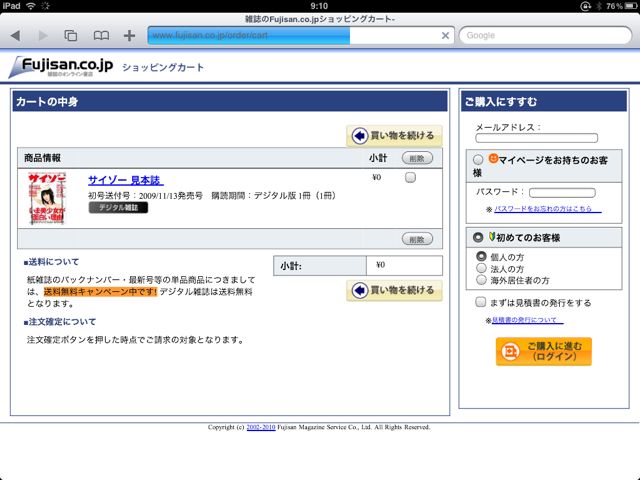The image size is (640, 480).
Task: Click the bottom 買い物を続ける button
Action: point(394,290)
